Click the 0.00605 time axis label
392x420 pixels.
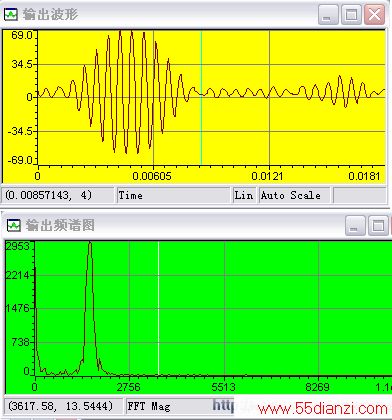[x=152, y=176]
